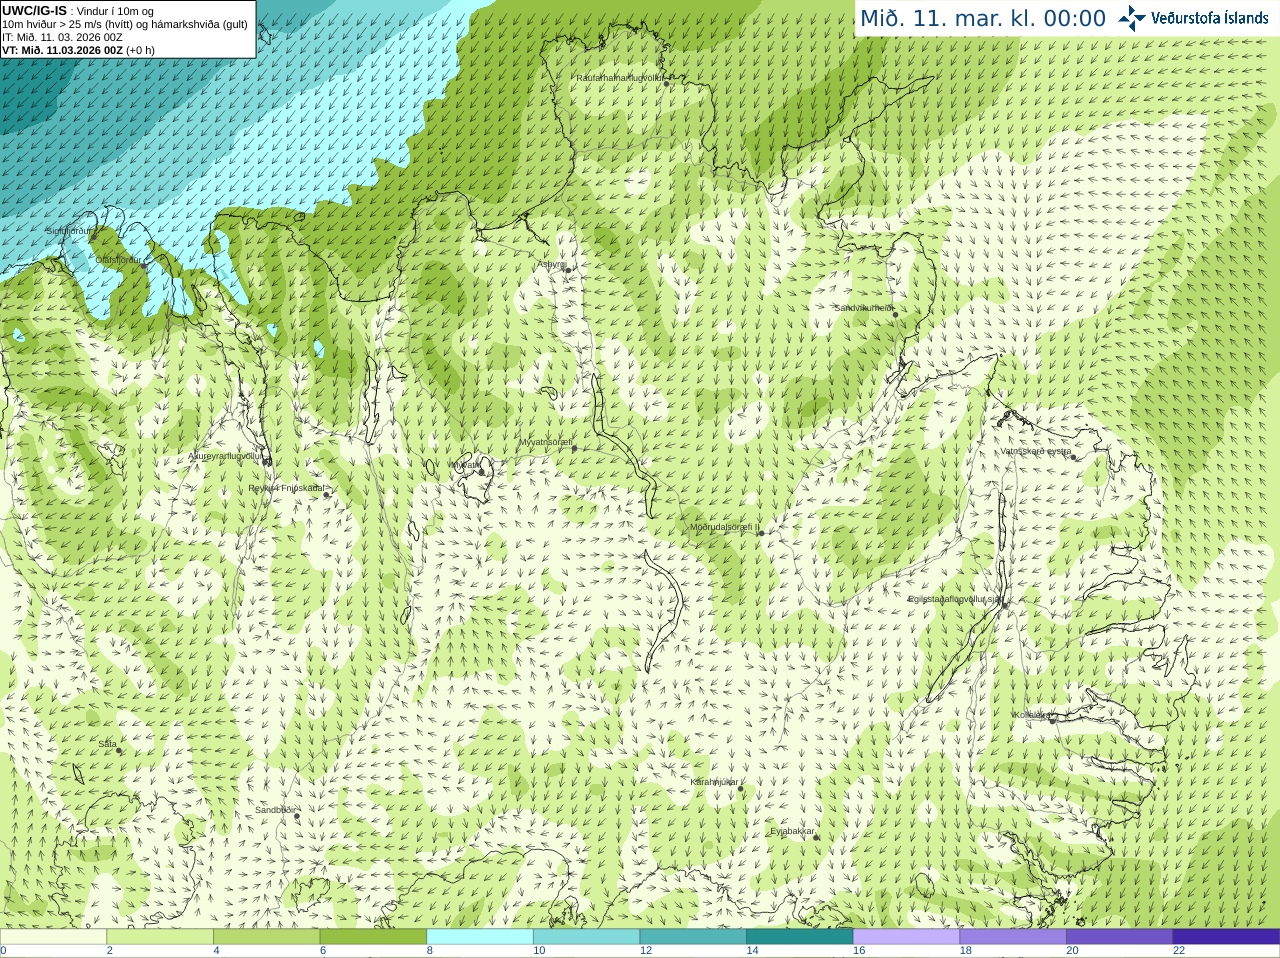The image size is (1280, 958).
Task: Click the legend scale value 6
Action: tap(323, 951)
